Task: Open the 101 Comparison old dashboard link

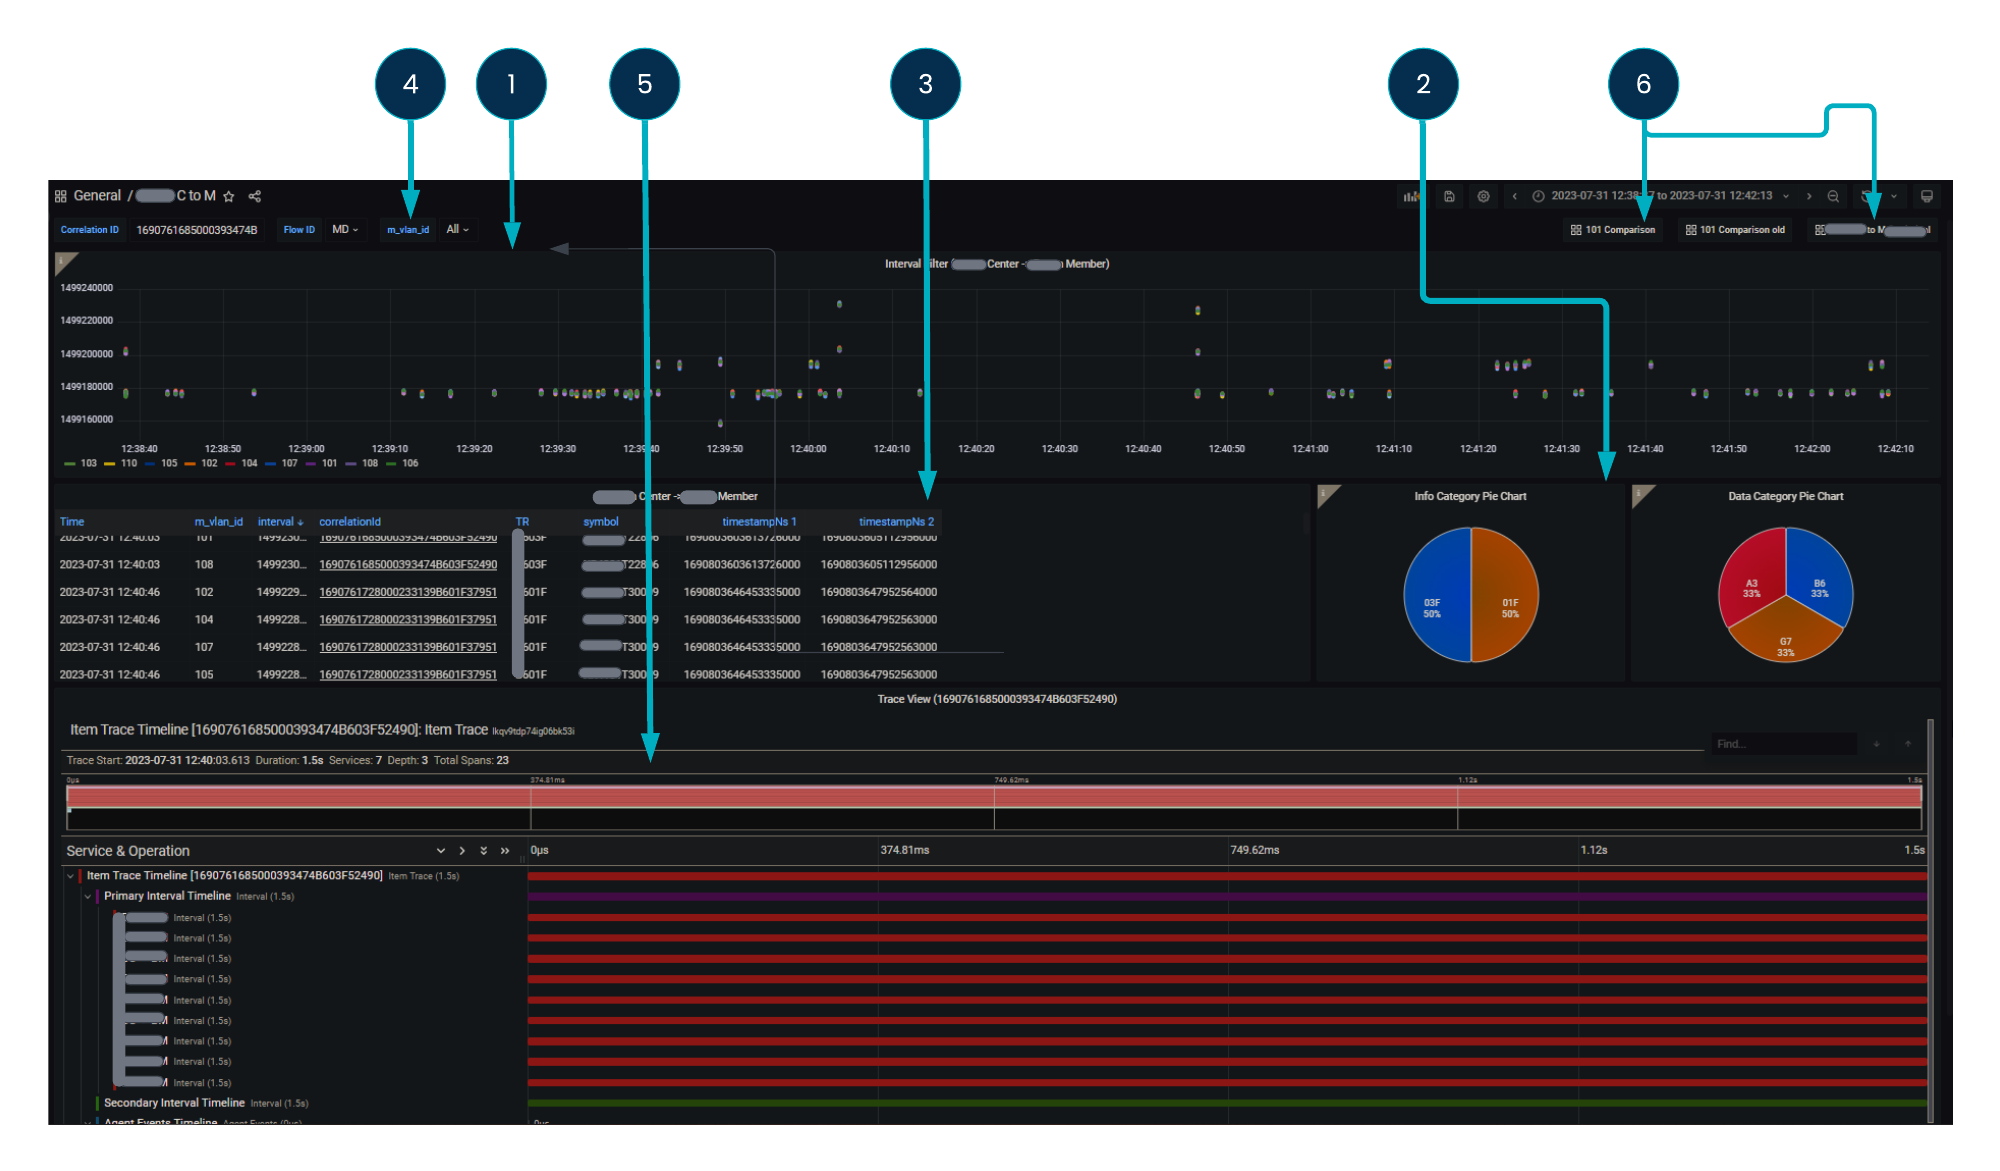Action: point(1735,230)
